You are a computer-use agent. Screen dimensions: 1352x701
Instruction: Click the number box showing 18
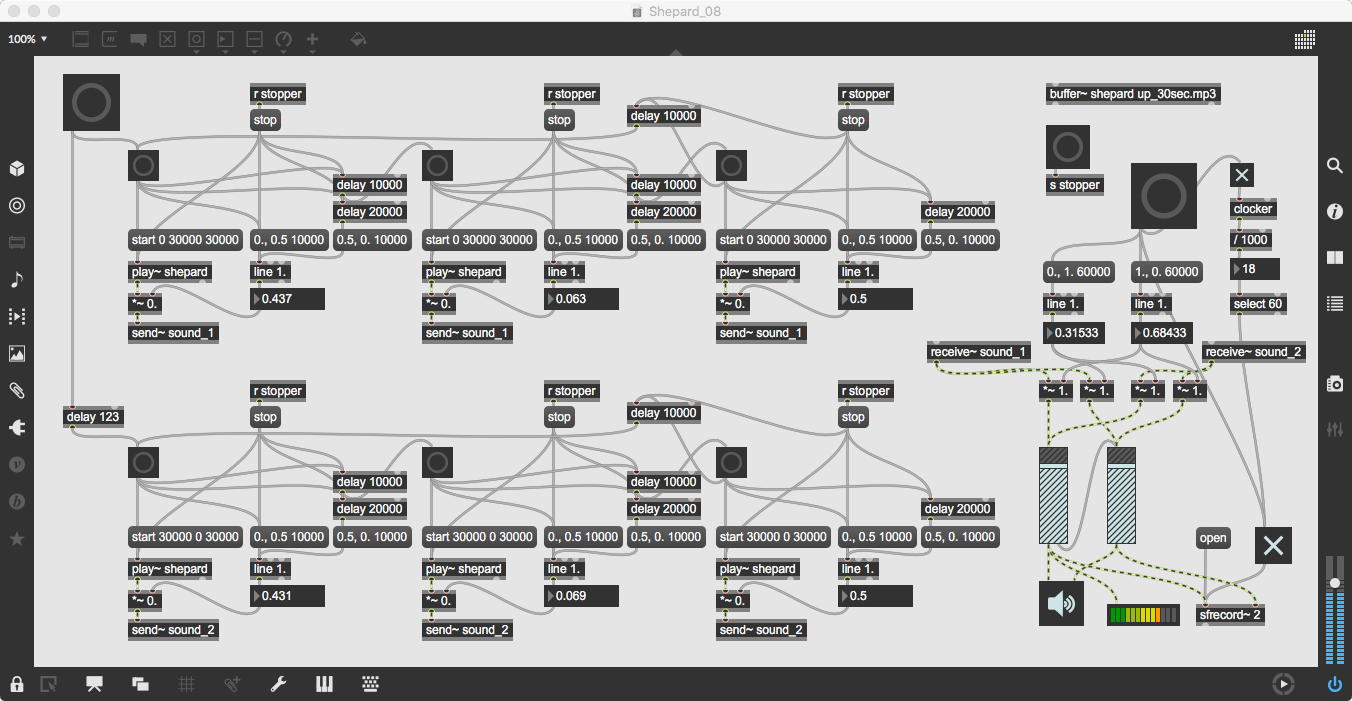pos(1255,269)
